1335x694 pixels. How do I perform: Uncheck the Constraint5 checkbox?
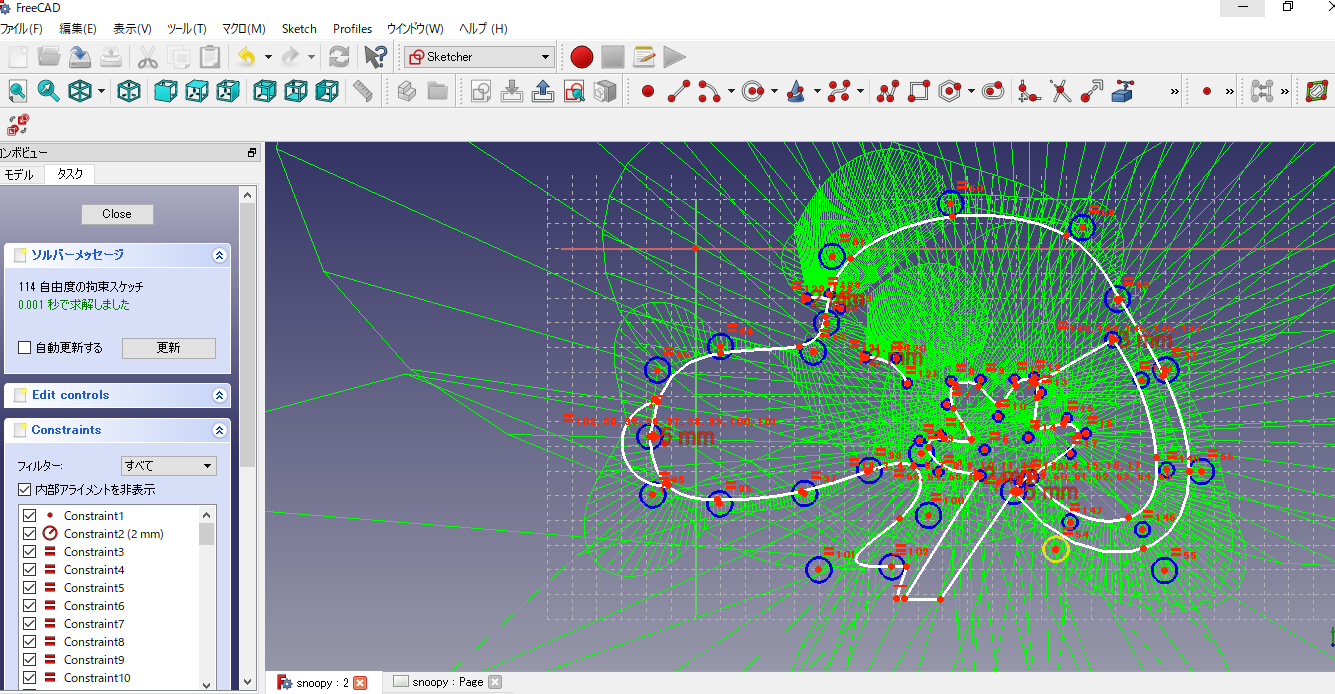click(29, 588)
